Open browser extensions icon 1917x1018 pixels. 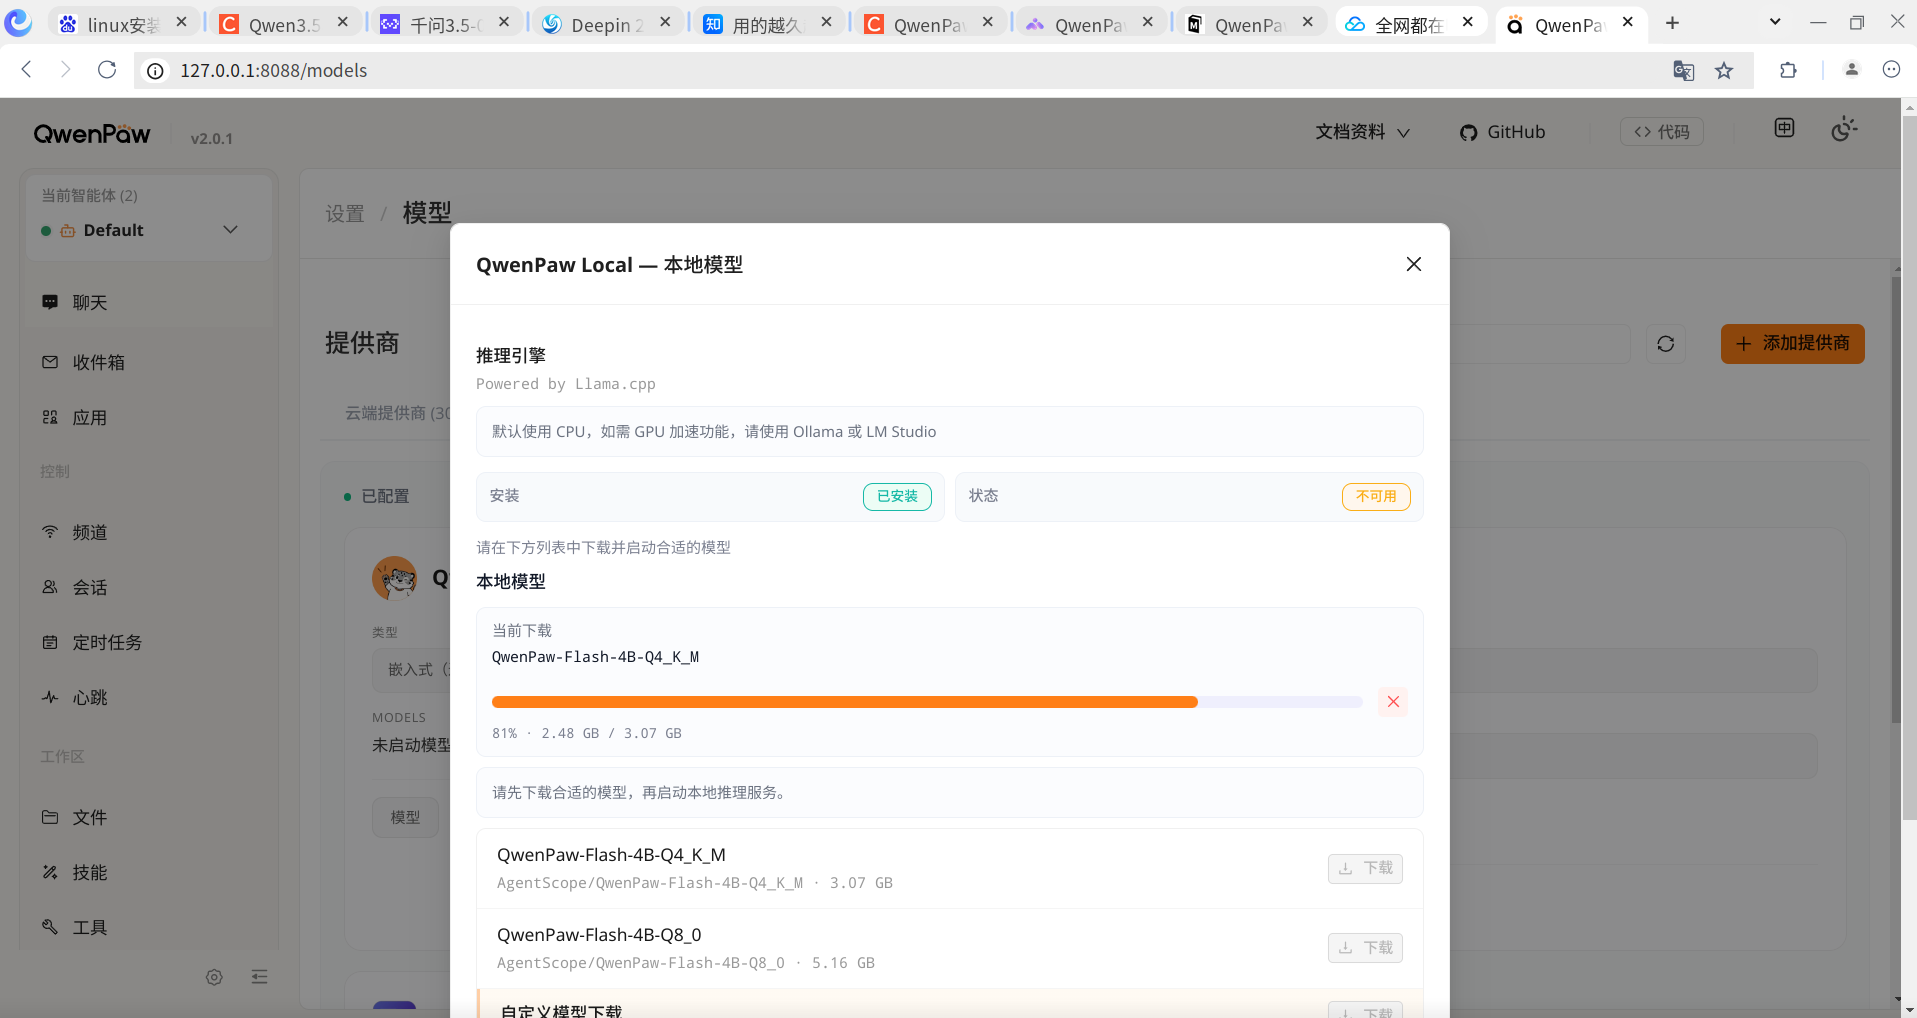click(1788, 70)
